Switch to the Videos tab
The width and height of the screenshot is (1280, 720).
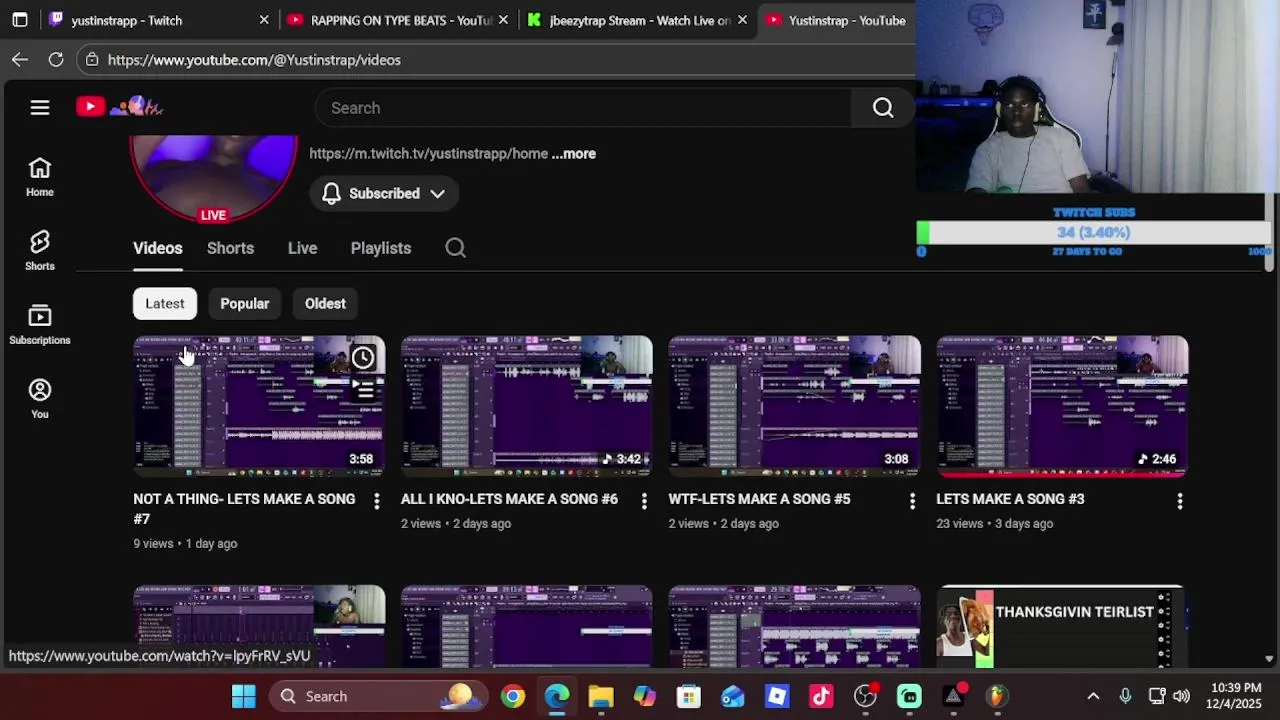tap(158, 248)
